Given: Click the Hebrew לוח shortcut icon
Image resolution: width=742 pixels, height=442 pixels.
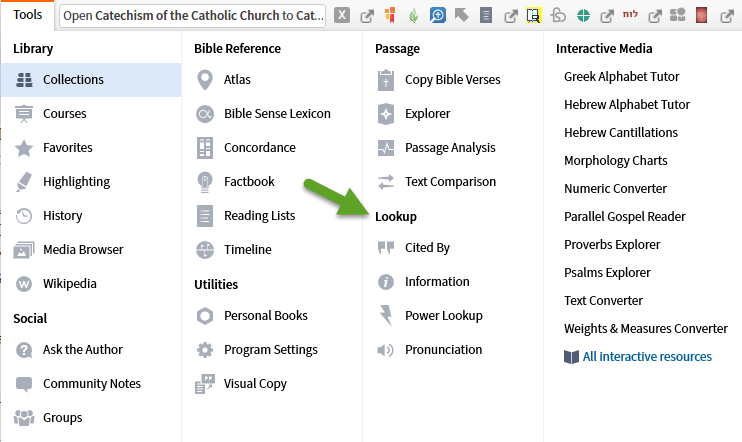Looking at the screenshot, I should (x=630, y=14).
